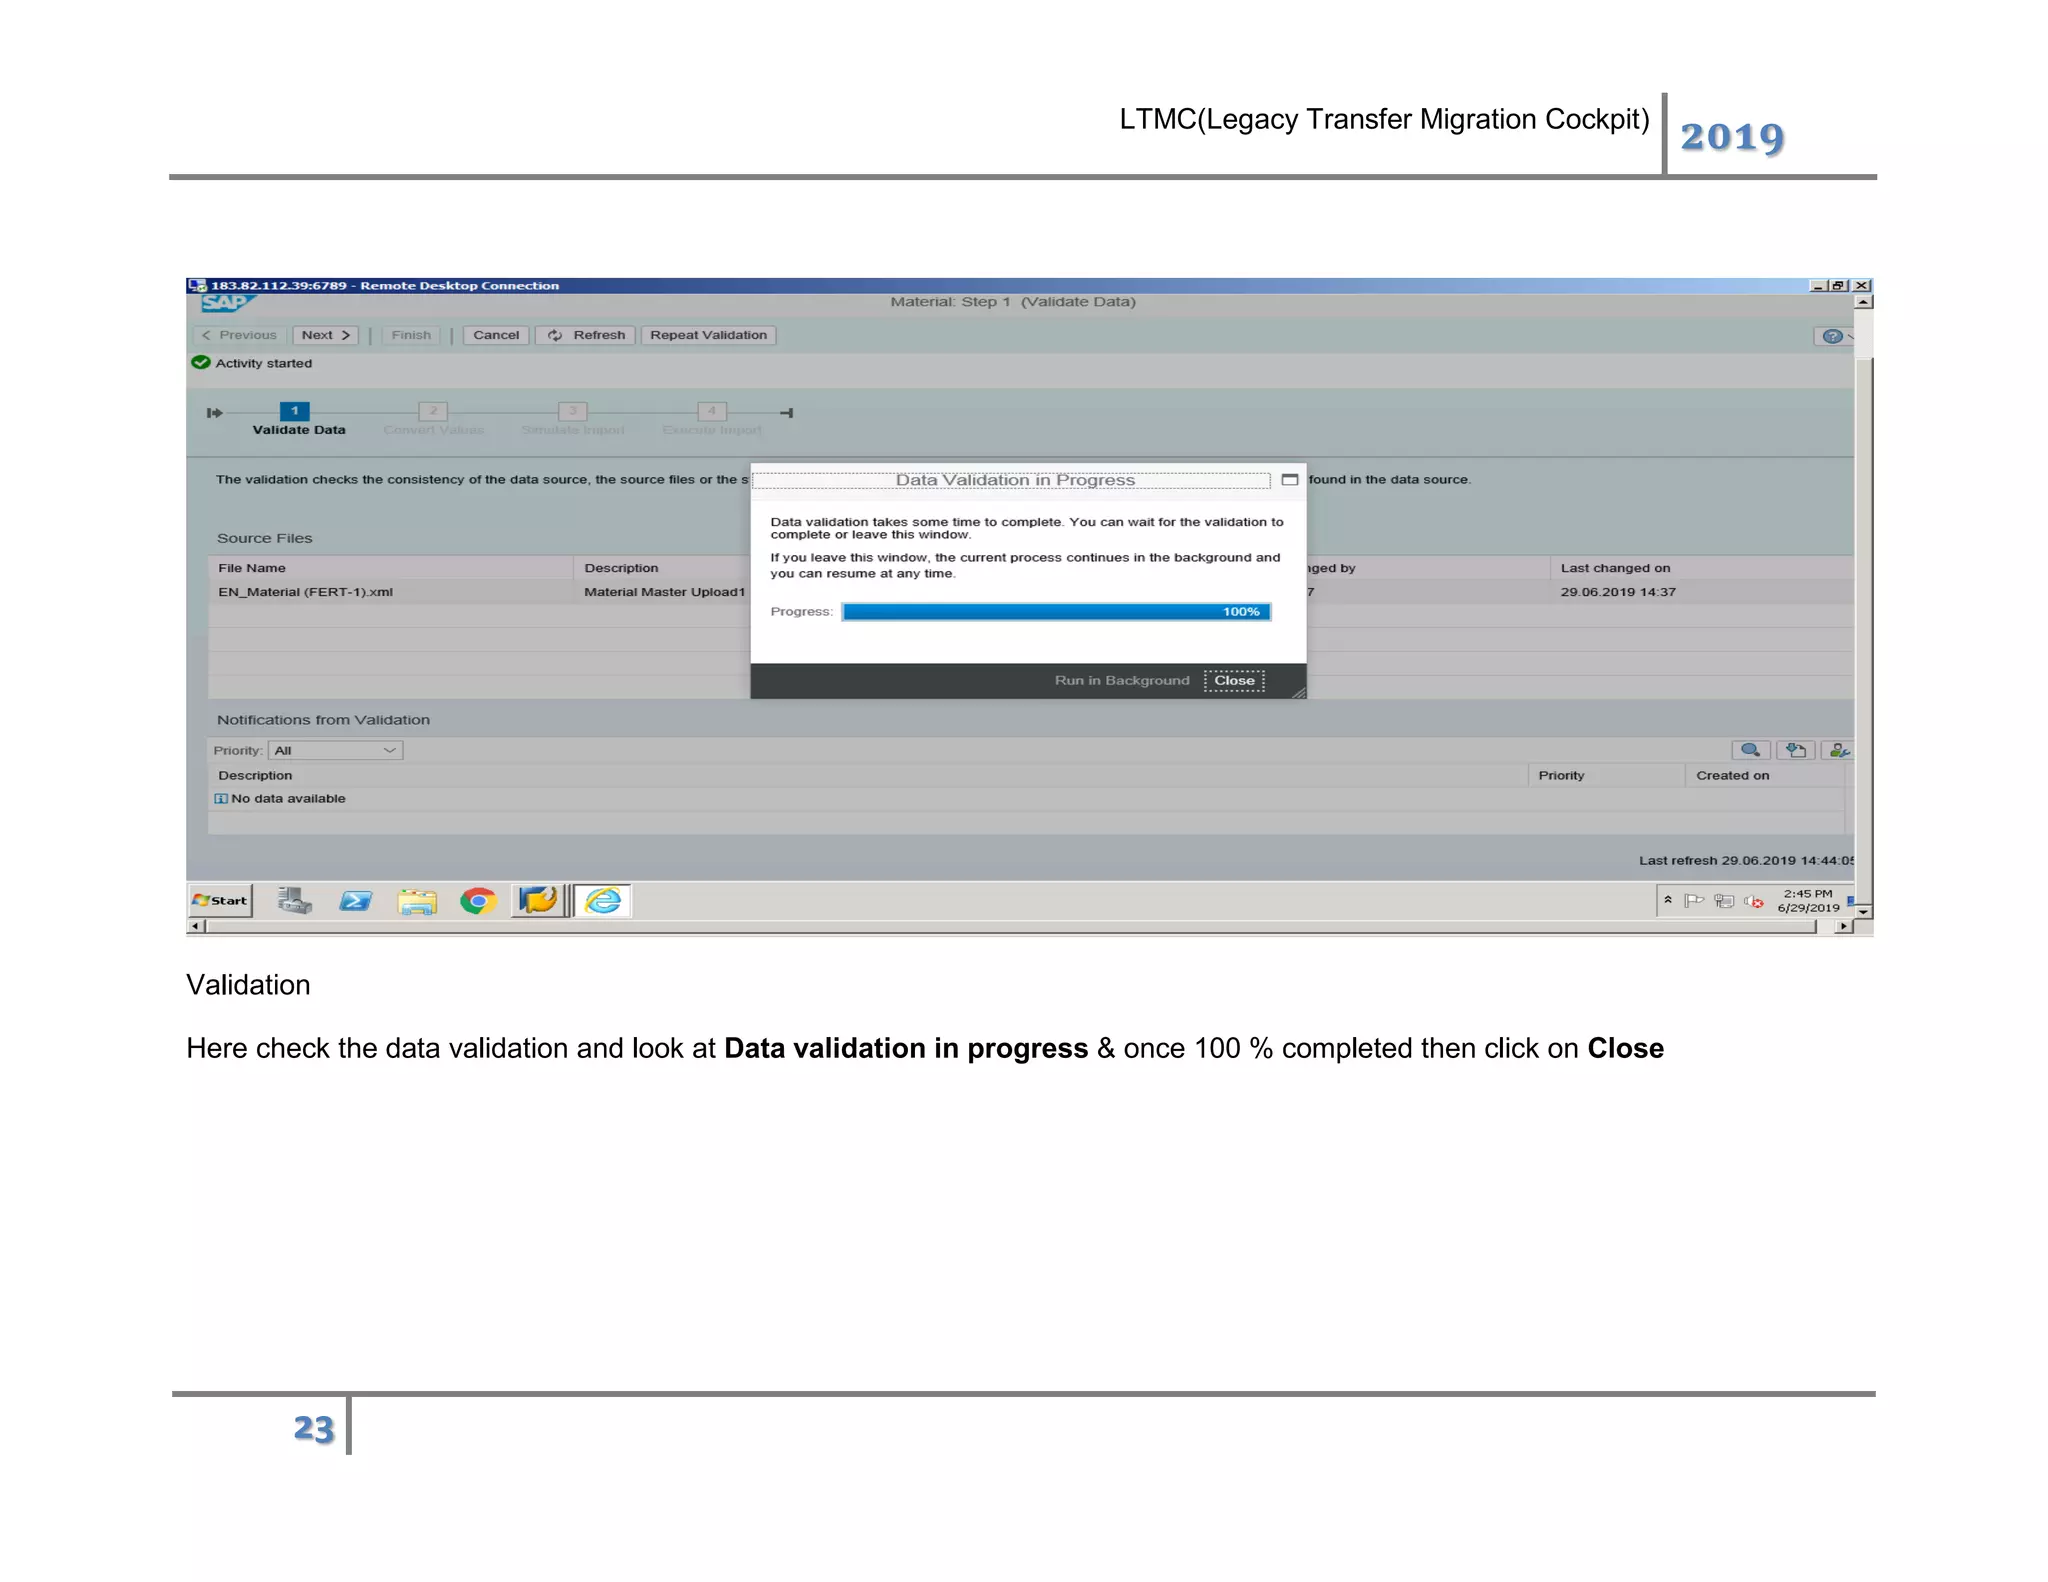Click the Repeat Validation button

708,335
